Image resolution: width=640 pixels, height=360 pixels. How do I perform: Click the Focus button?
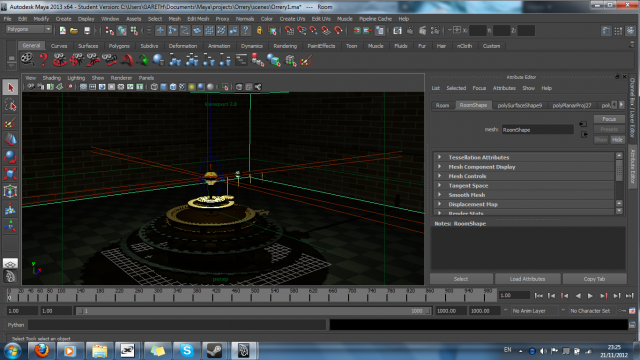tap(609, 119)
